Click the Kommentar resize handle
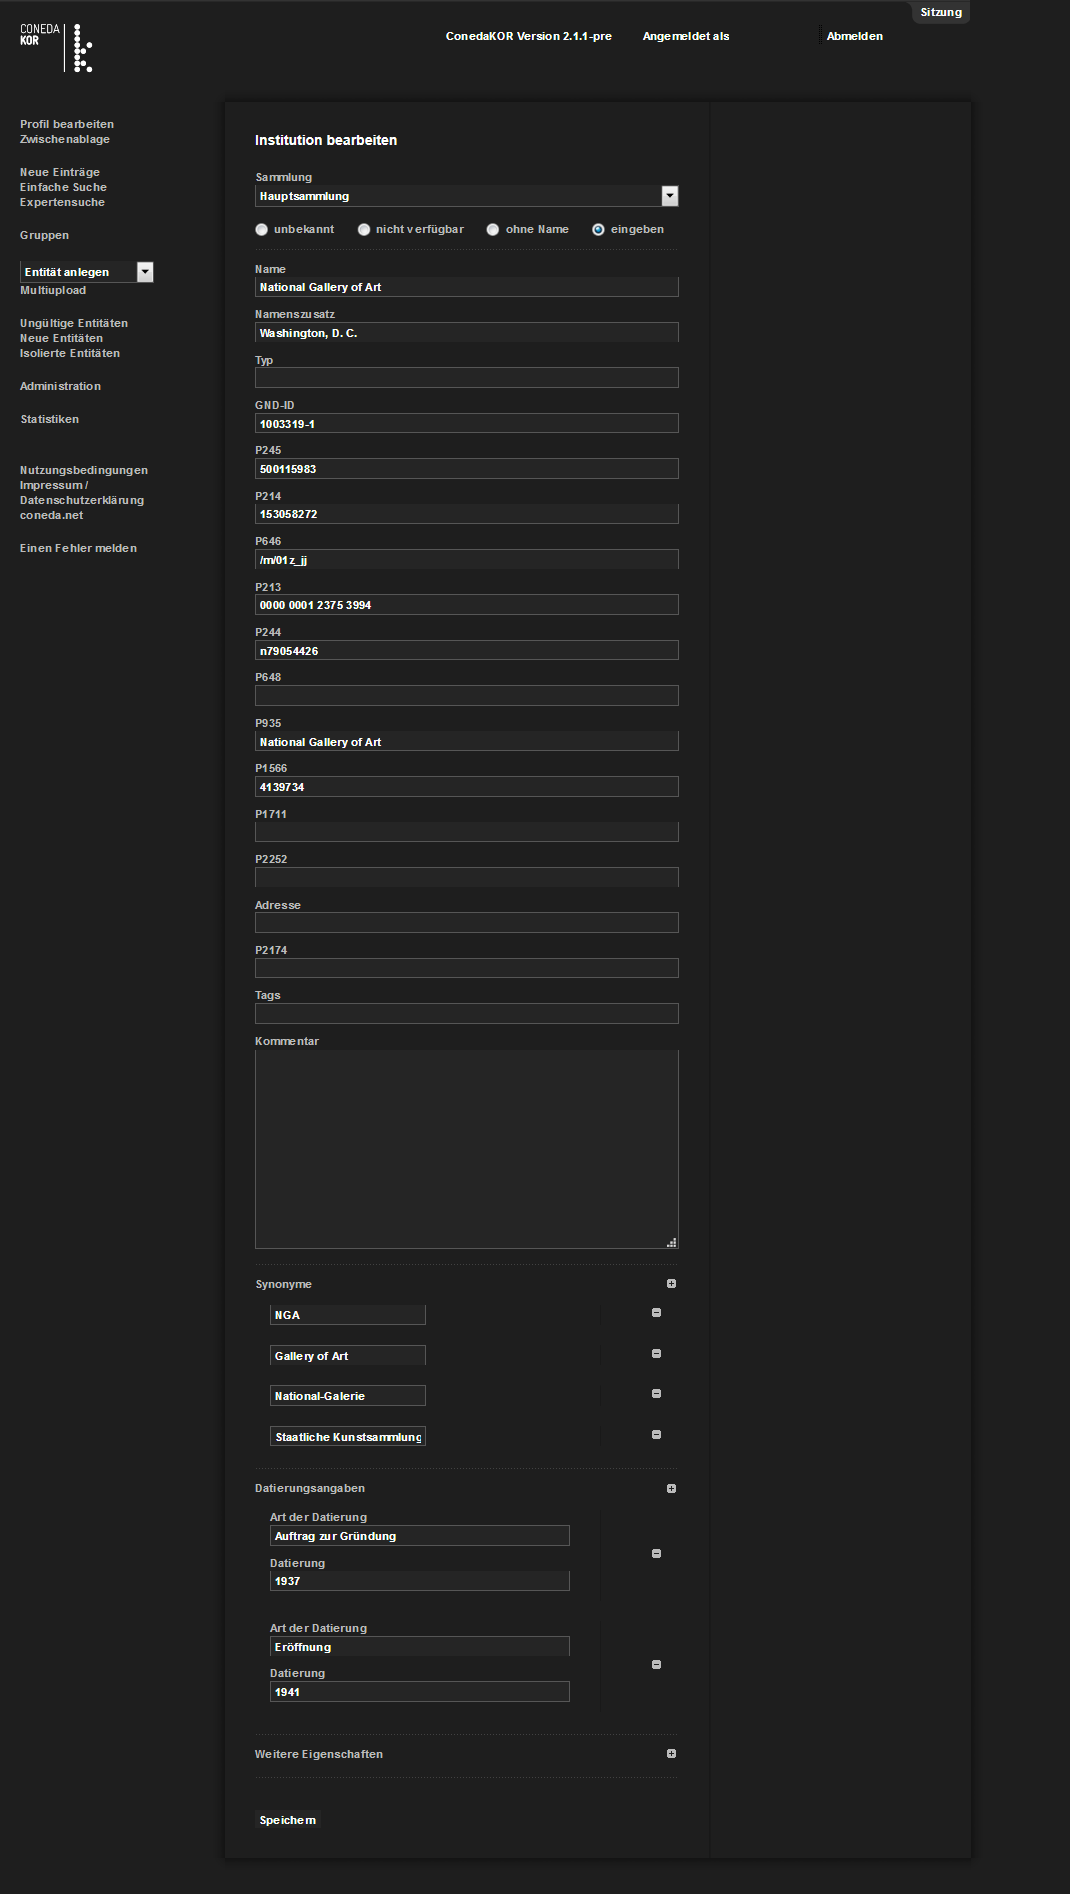 click(672, 1243)
